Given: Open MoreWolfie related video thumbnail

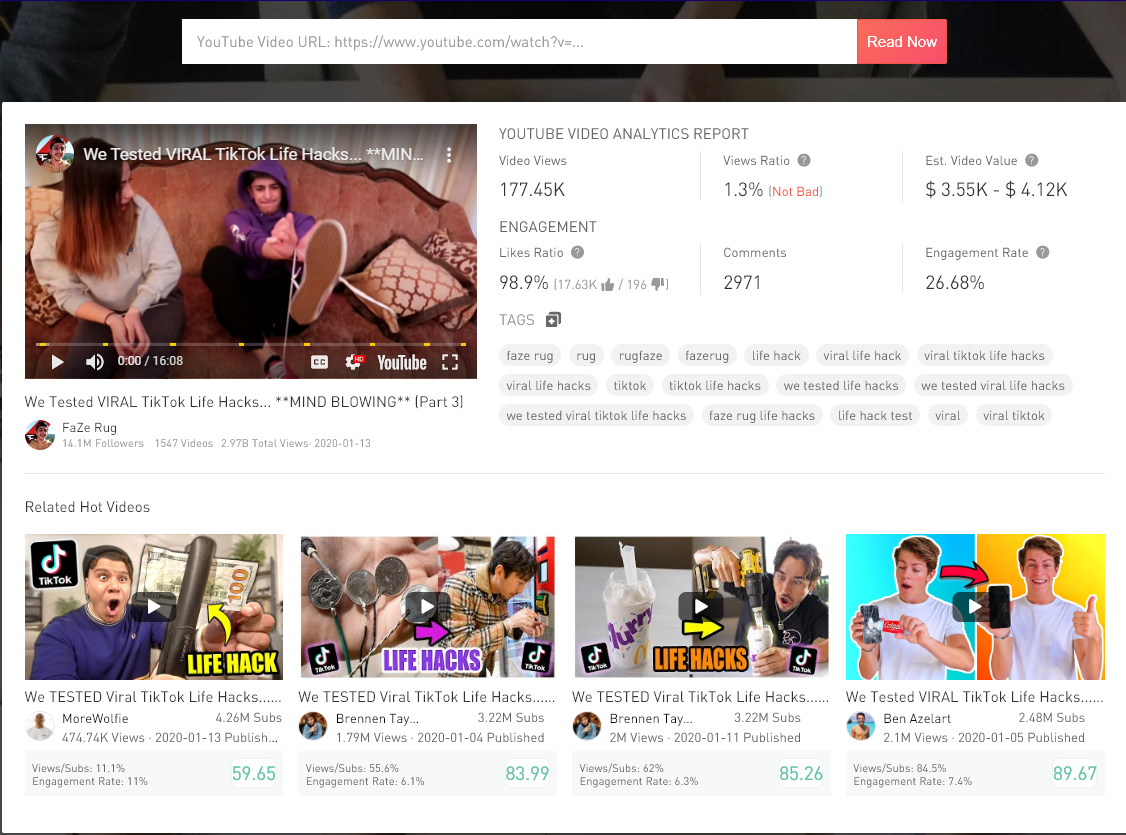Looking at the screenshot, I should 154,607.
